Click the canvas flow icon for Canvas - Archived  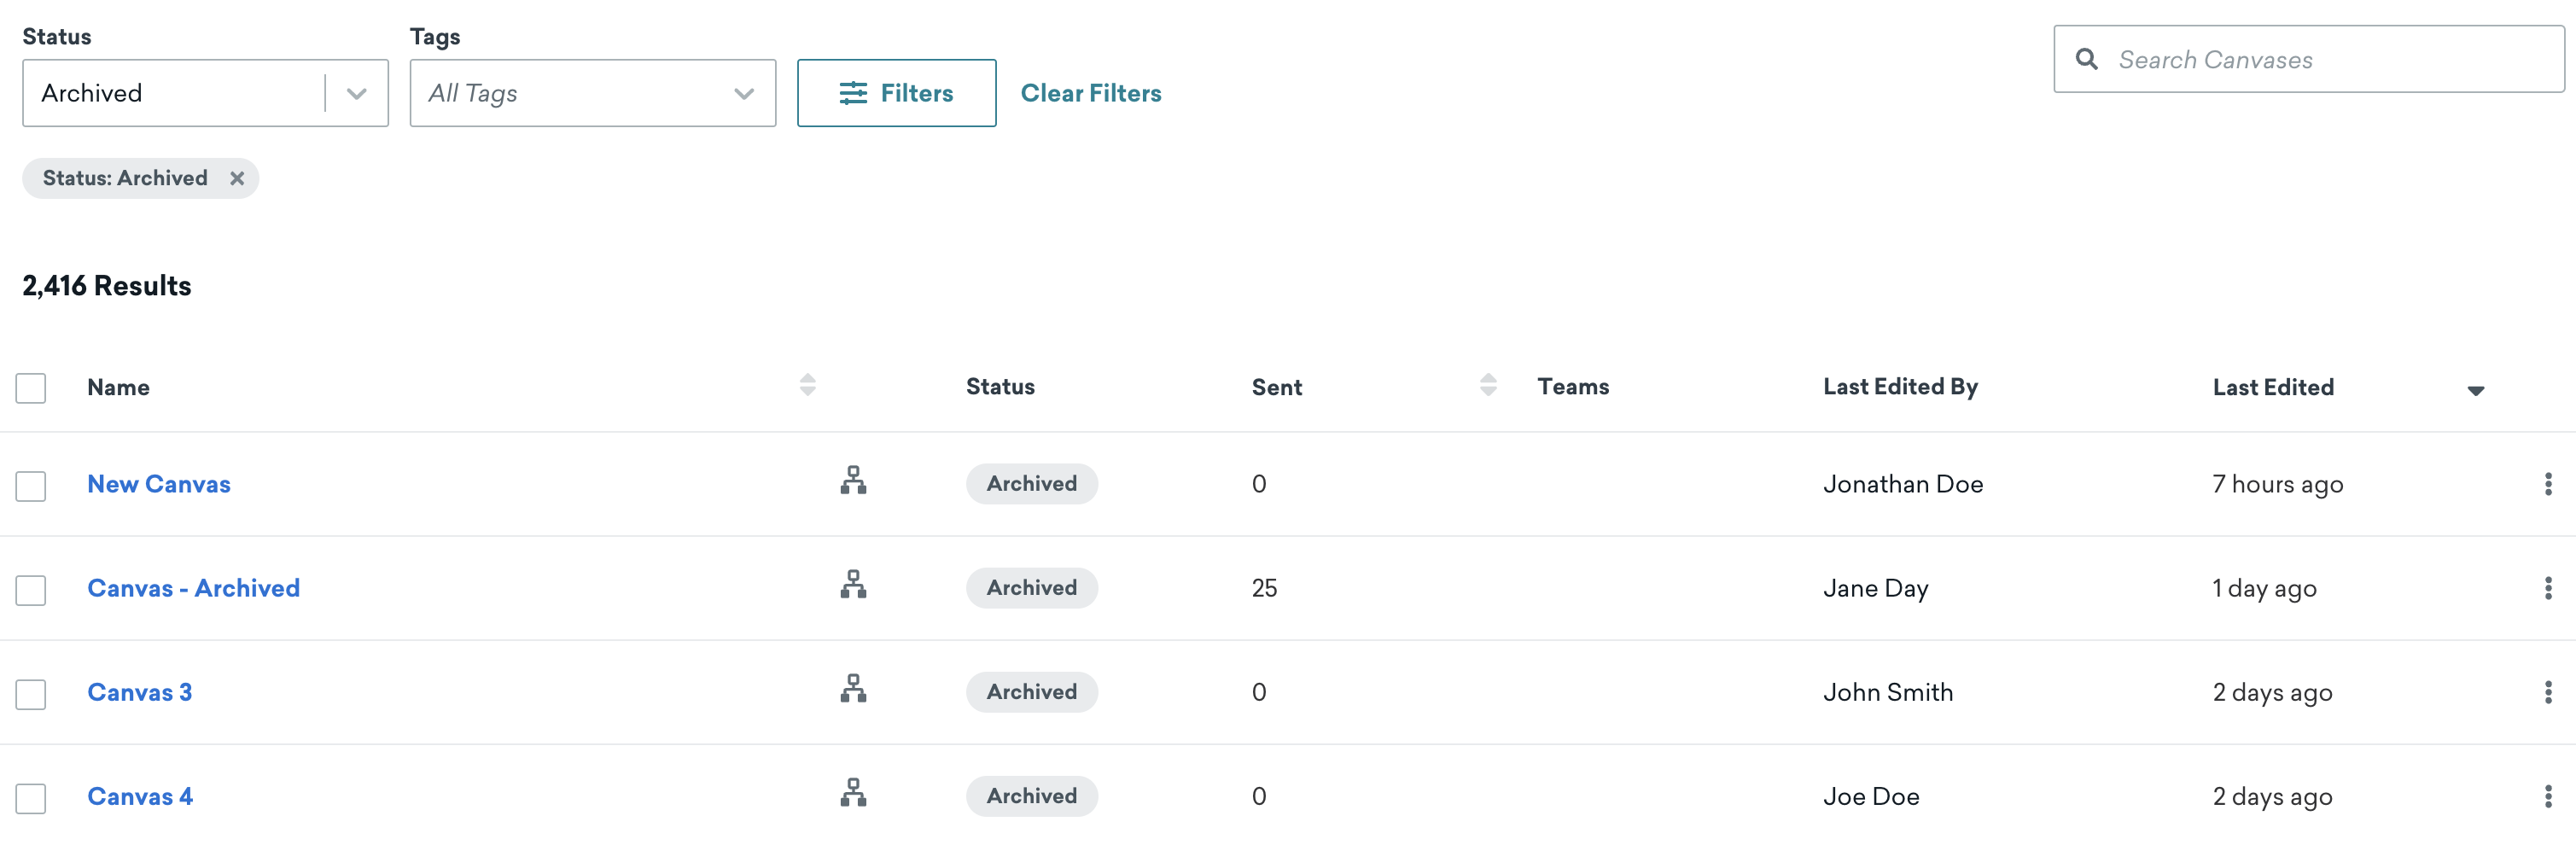point(853,585)
